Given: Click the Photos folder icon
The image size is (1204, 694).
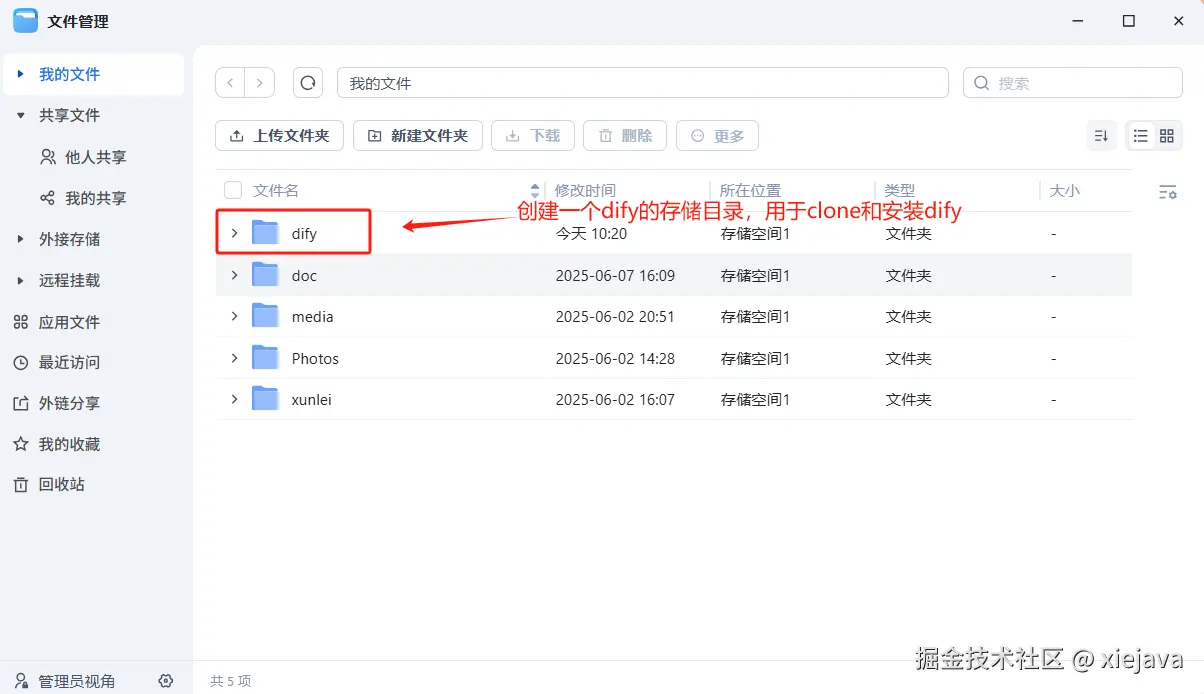Looking at the screenshot, I should point(265,358).
